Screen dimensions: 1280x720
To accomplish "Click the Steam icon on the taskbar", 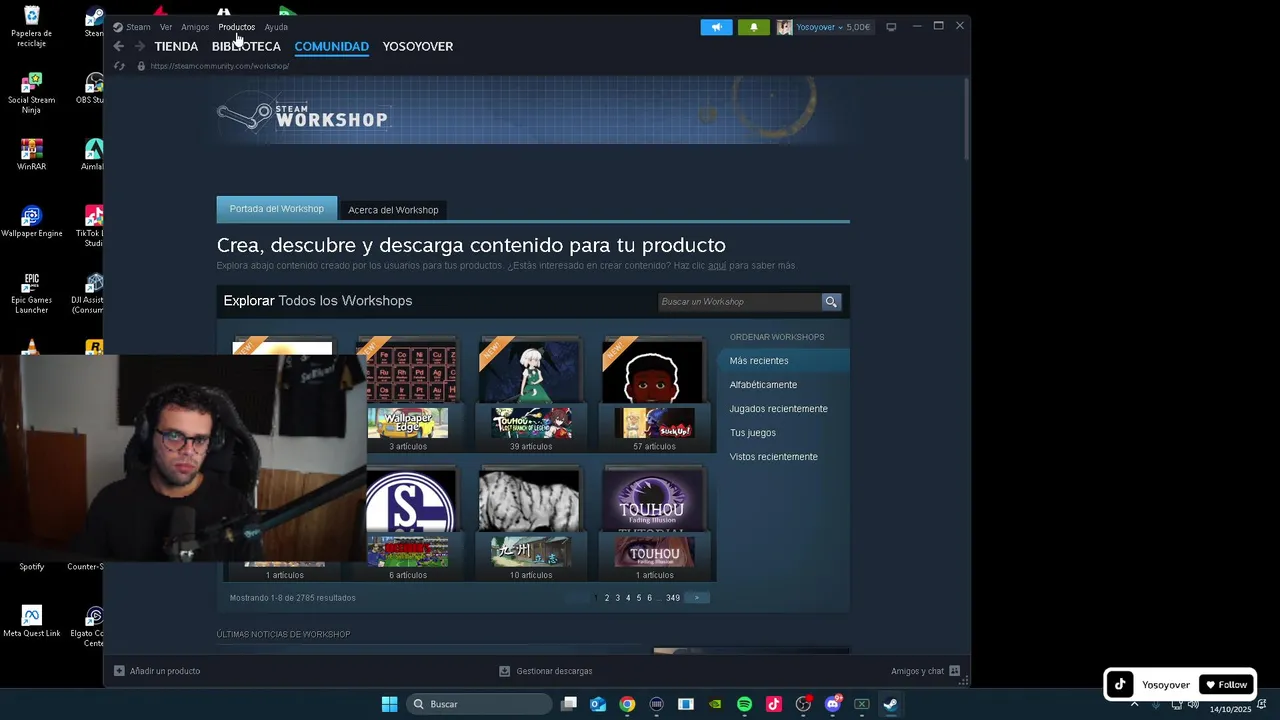I will coord(890,704).
